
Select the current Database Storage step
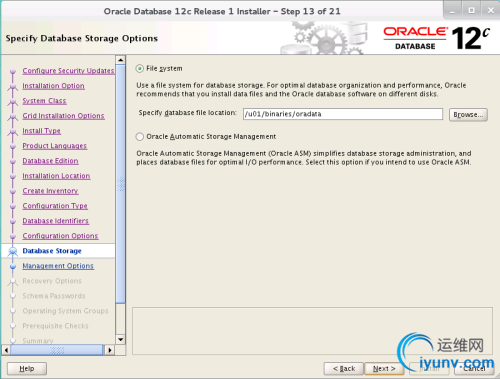click(52, 251)
